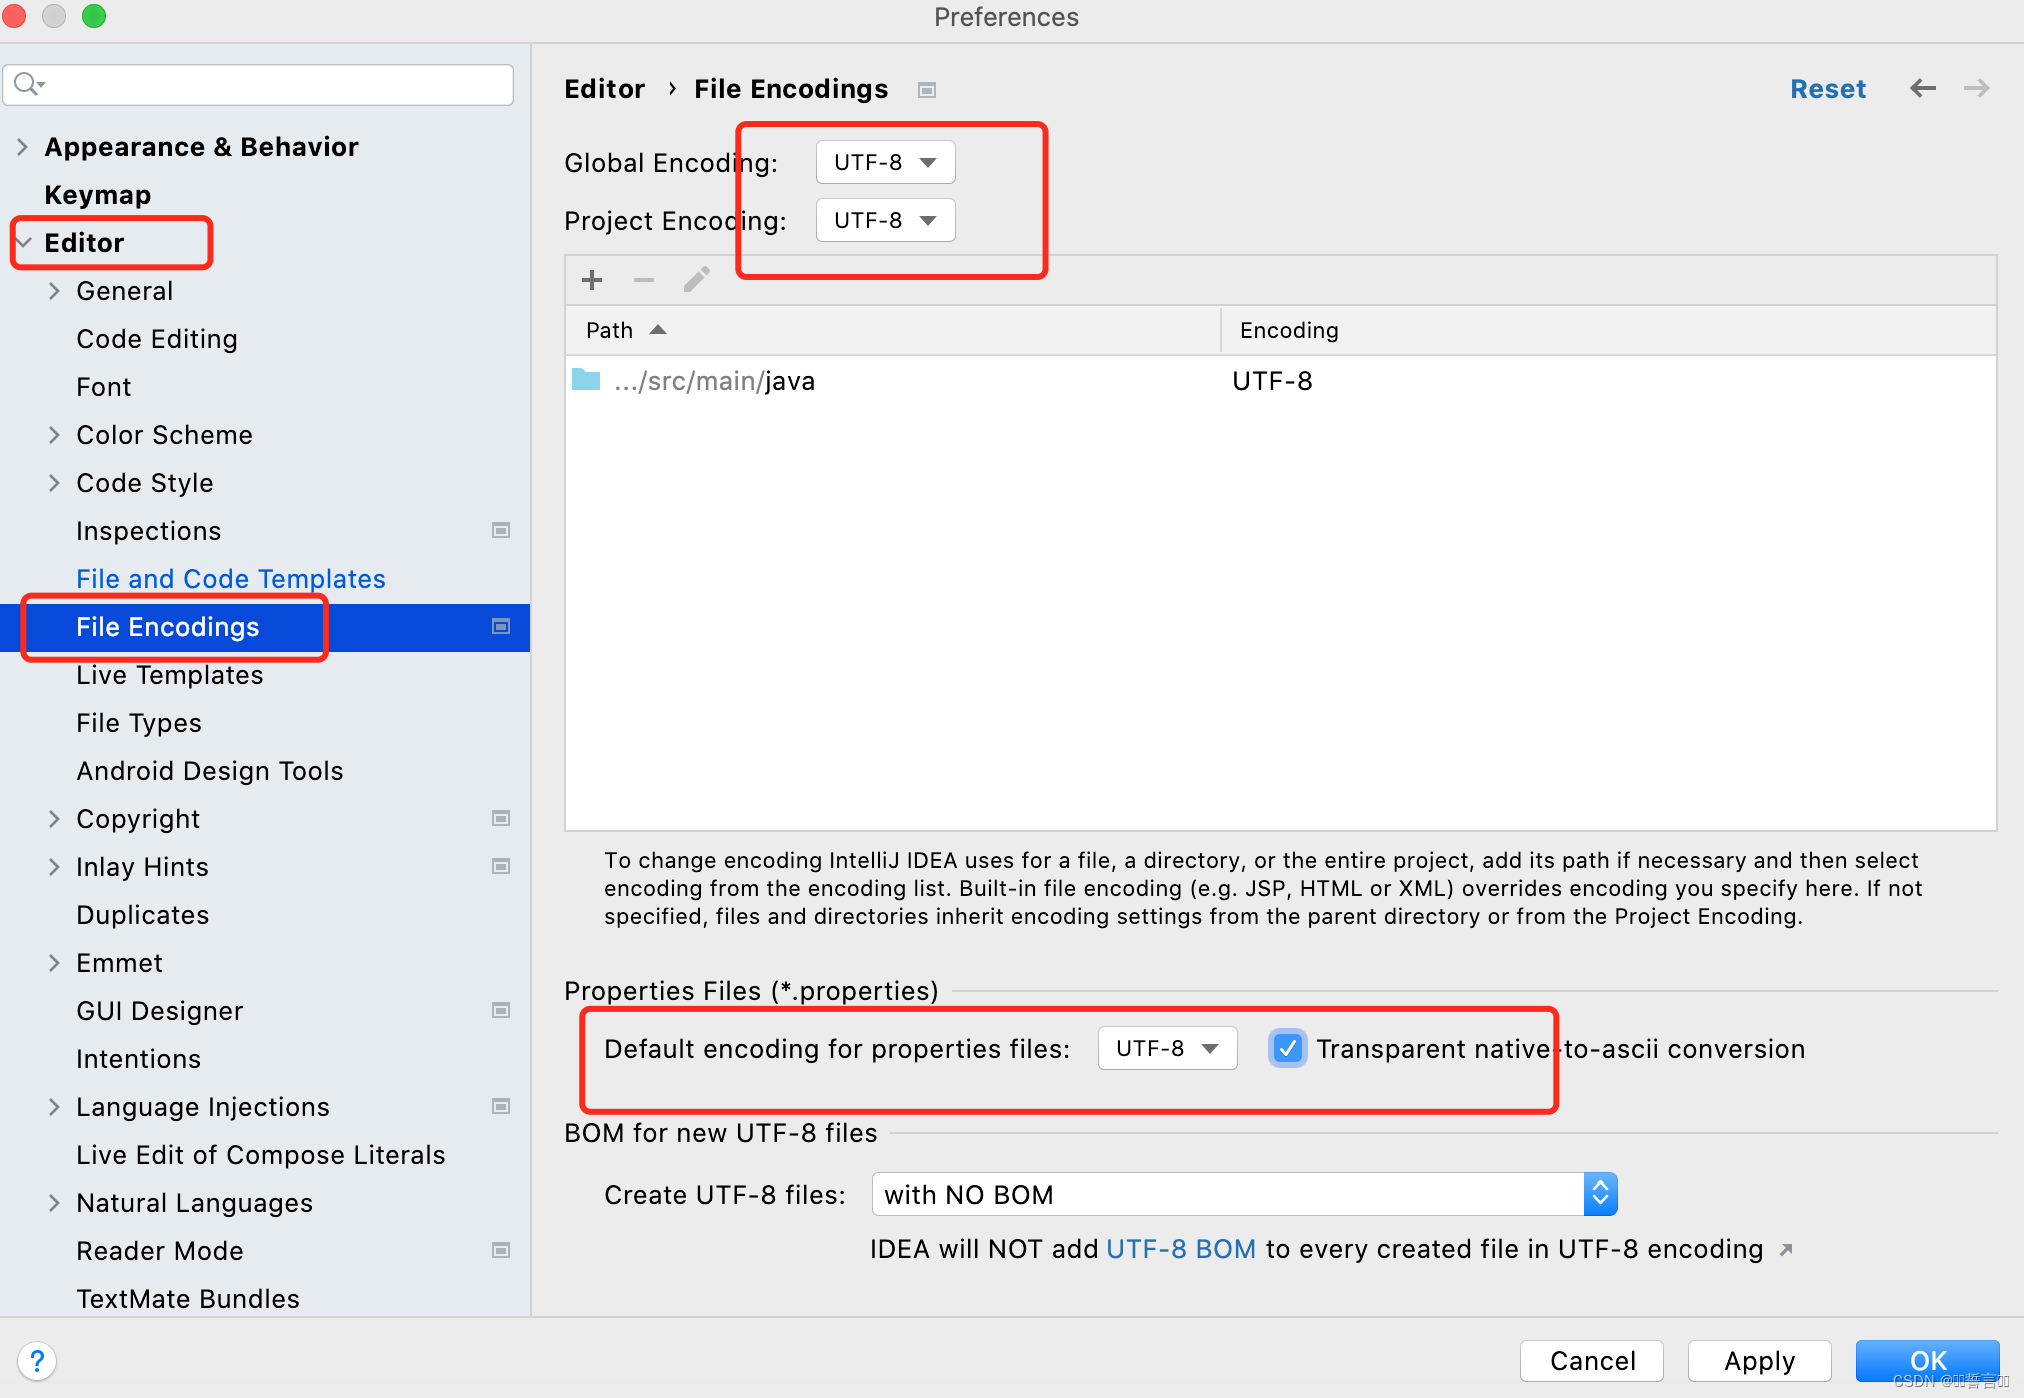Open File and Code Templates

(231, 579)
